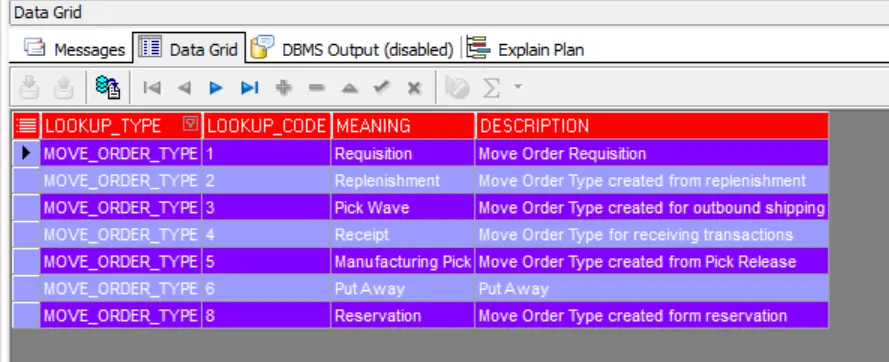
Task: Go to previous record arrow
Action: pos(184,88)
